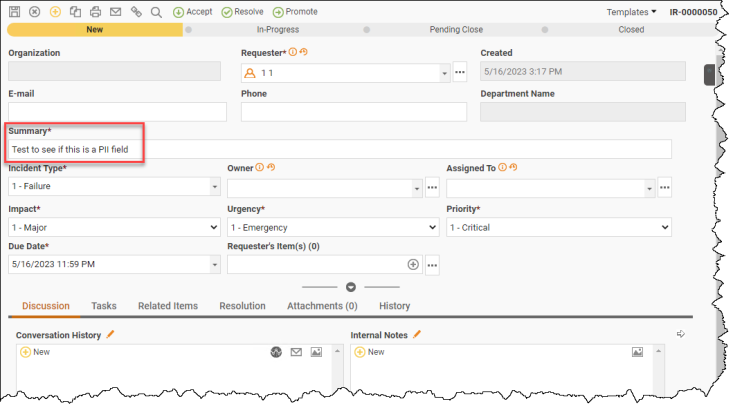Click the Print icon in toolbar
This screenshot has height=408, width=733.
tap(95, 12)
